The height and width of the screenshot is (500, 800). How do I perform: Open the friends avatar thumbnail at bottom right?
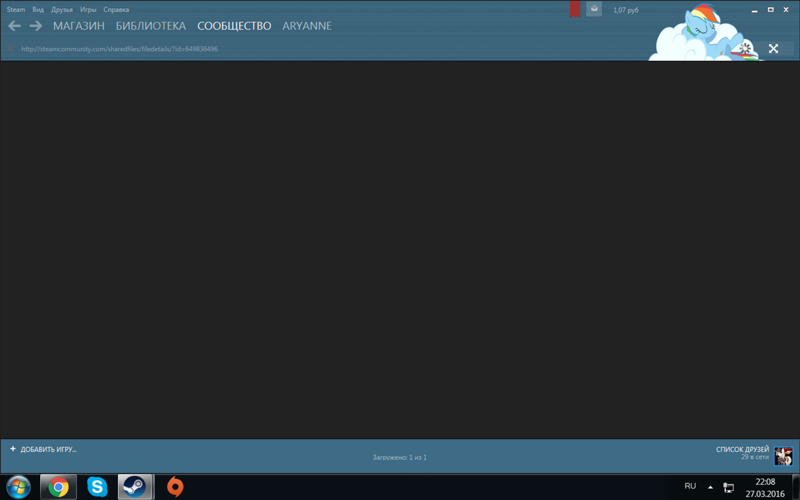(784, 456)
